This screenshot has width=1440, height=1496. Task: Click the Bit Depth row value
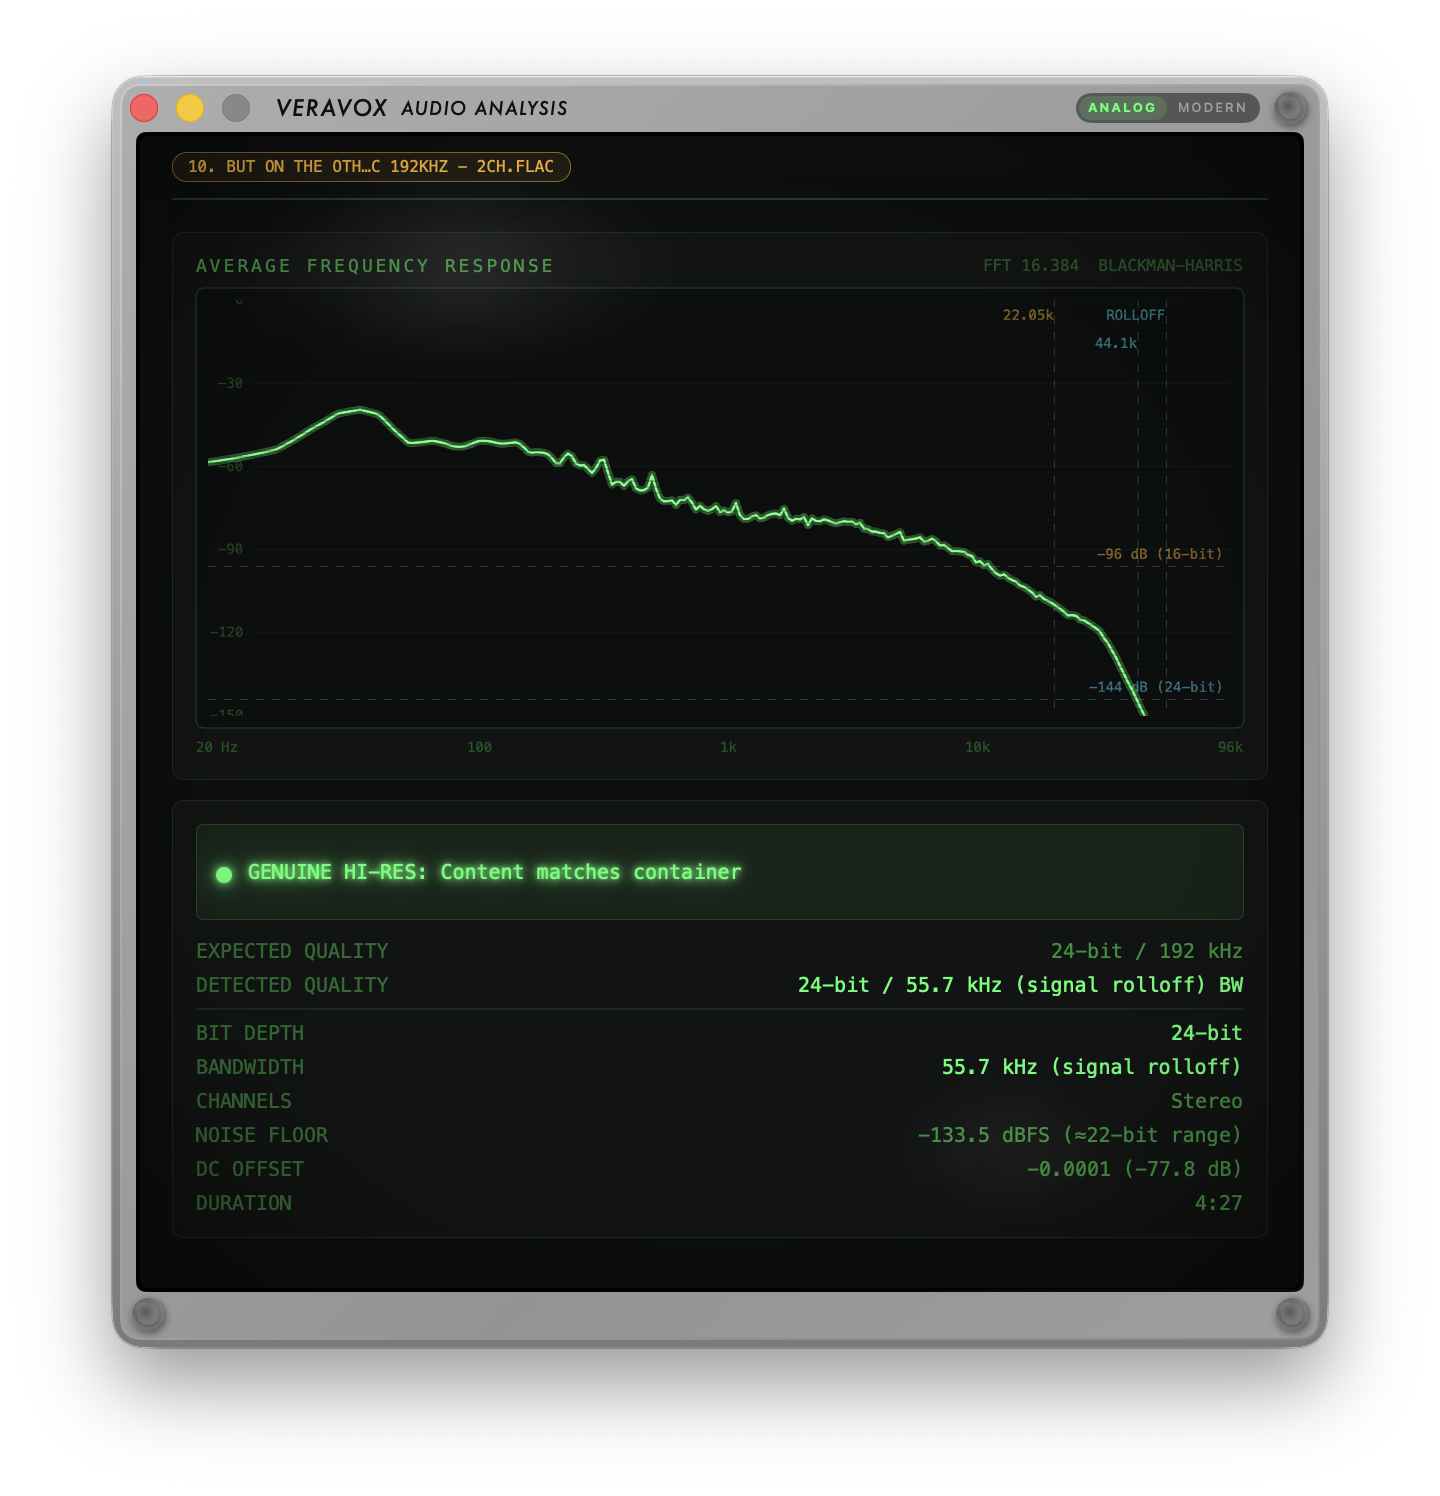pos(1207,1033)
